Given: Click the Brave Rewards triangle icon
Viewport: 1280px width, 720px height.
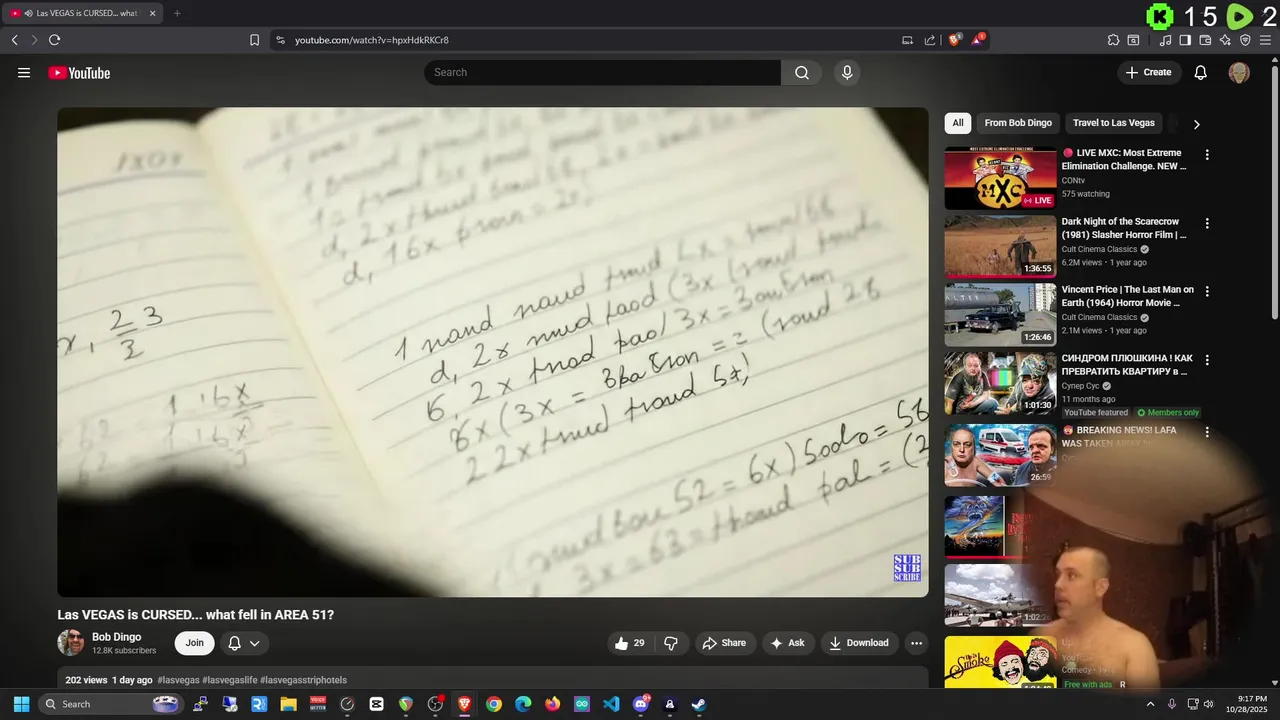Looking at the screenshot, I should [x=978, y=40].
